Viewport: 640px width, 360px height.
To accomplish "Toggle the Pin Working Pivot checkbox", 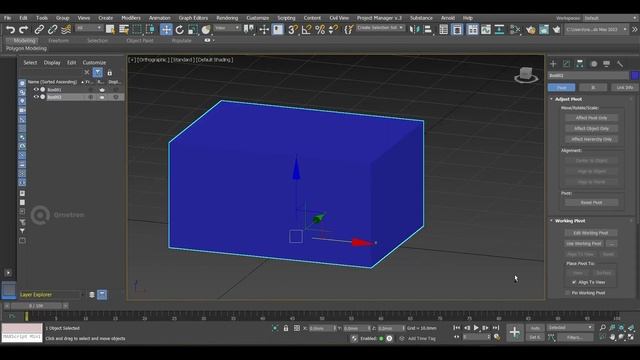I will click(567, 293).
